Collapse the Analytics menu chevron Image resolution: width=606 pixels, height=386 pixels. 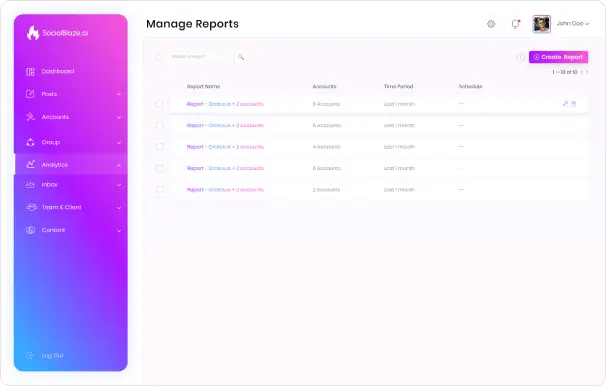point(119,165)
